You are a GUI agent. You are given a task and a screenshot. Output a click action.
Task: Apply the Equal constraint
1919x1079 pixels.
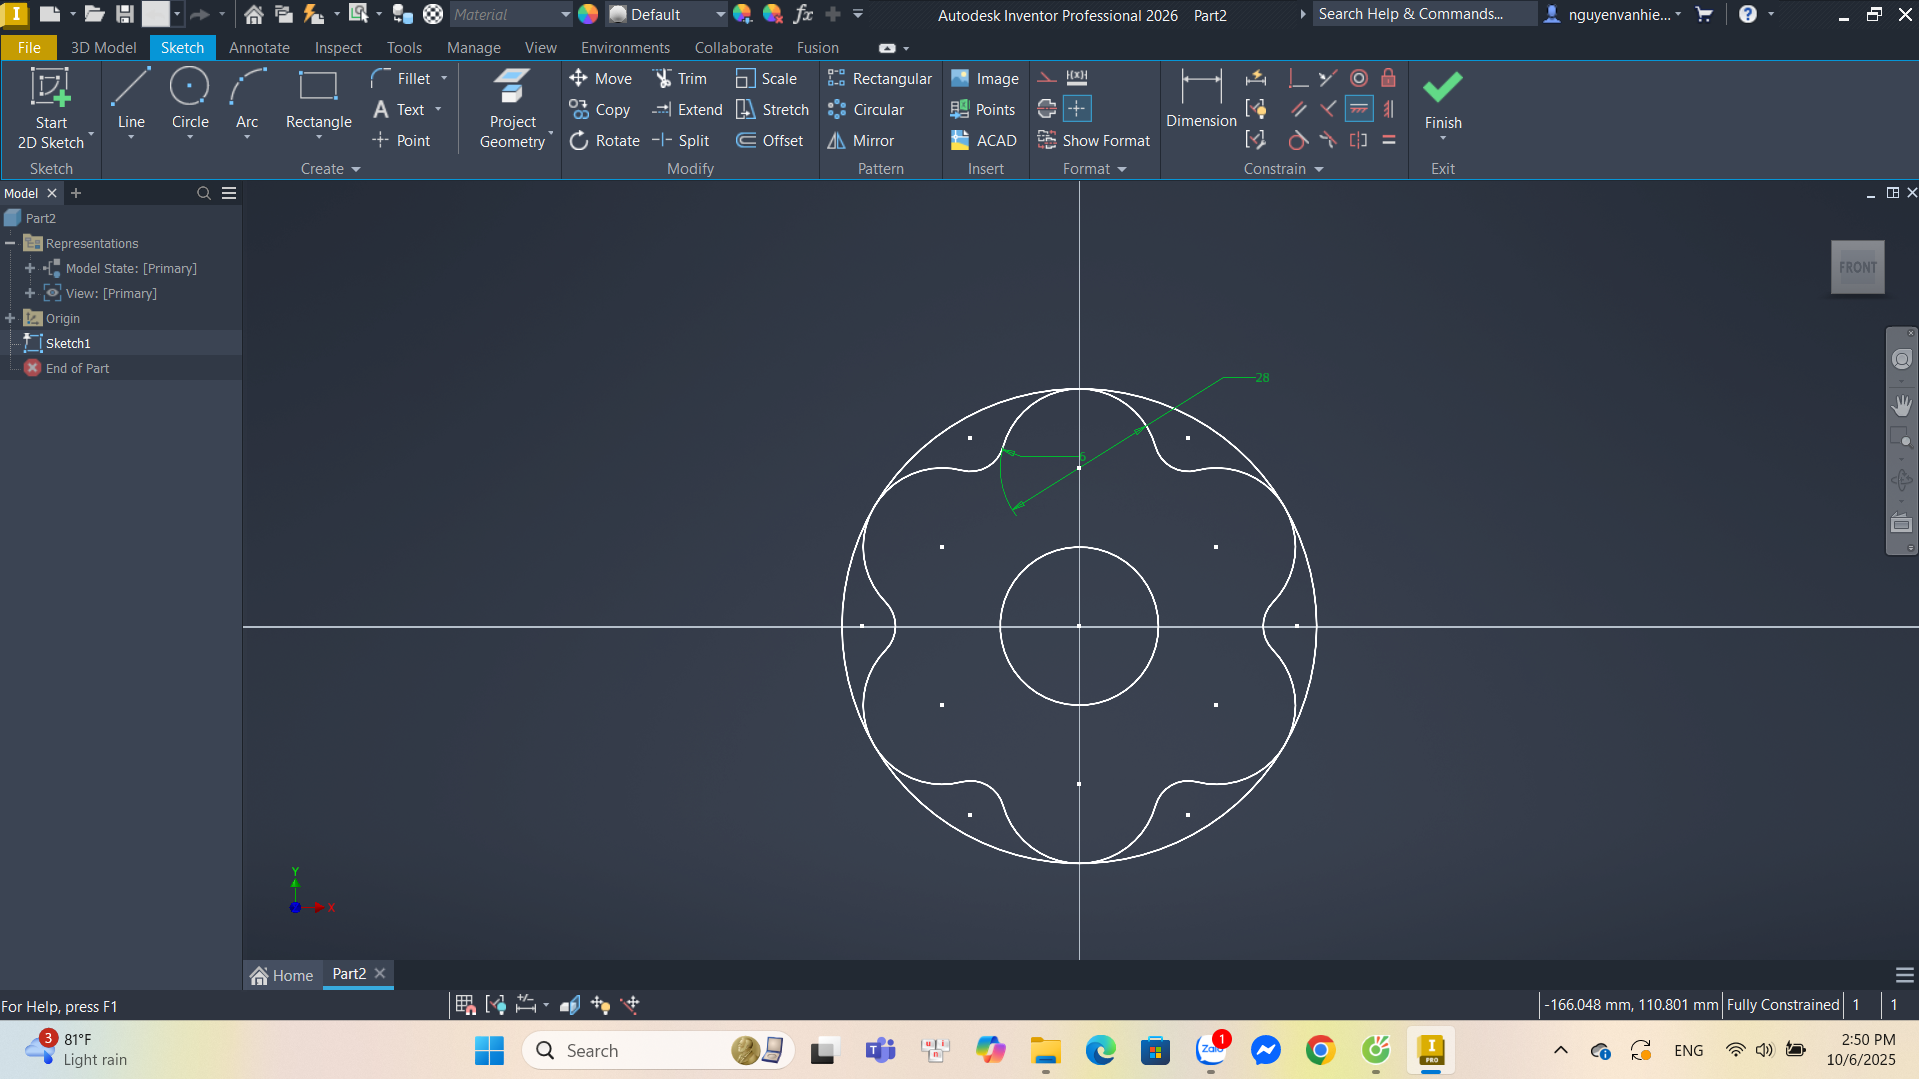click(x=1389, y=141)
